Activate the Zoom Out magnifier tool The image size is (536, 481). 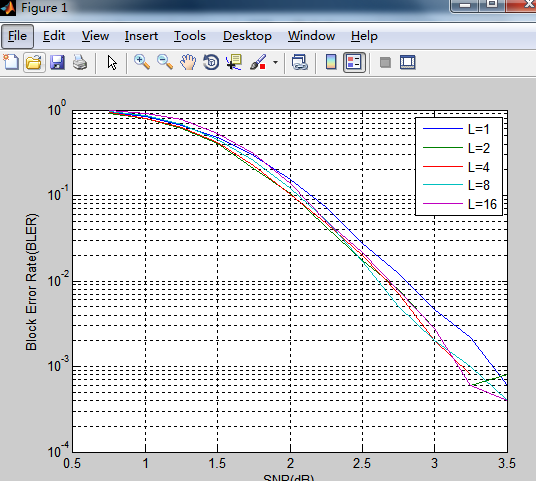click(165, 63)
